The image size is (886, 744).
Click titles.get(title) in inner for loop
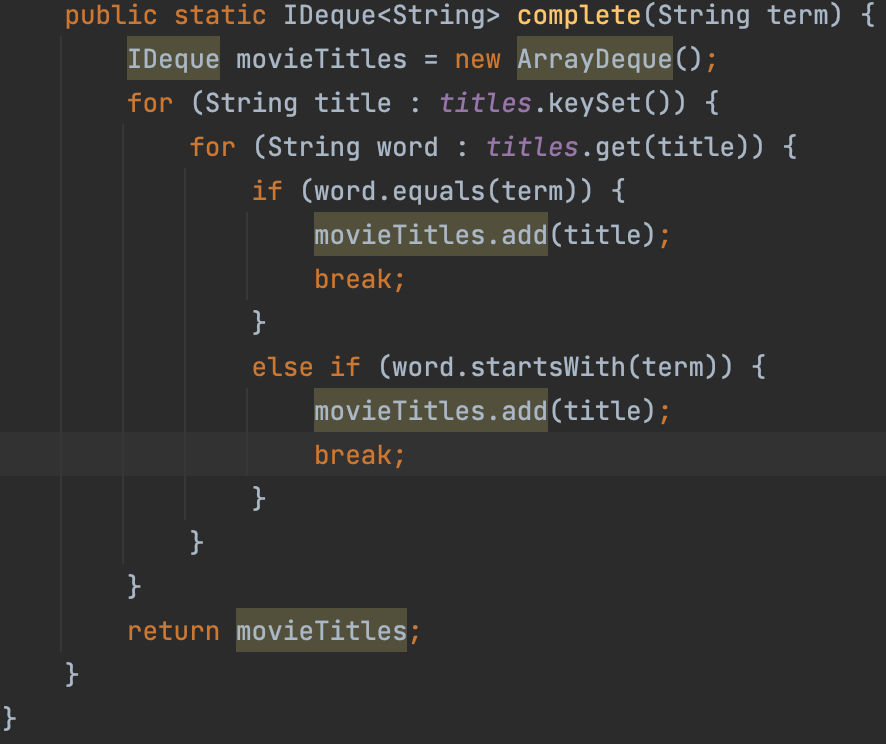[624, 147]
